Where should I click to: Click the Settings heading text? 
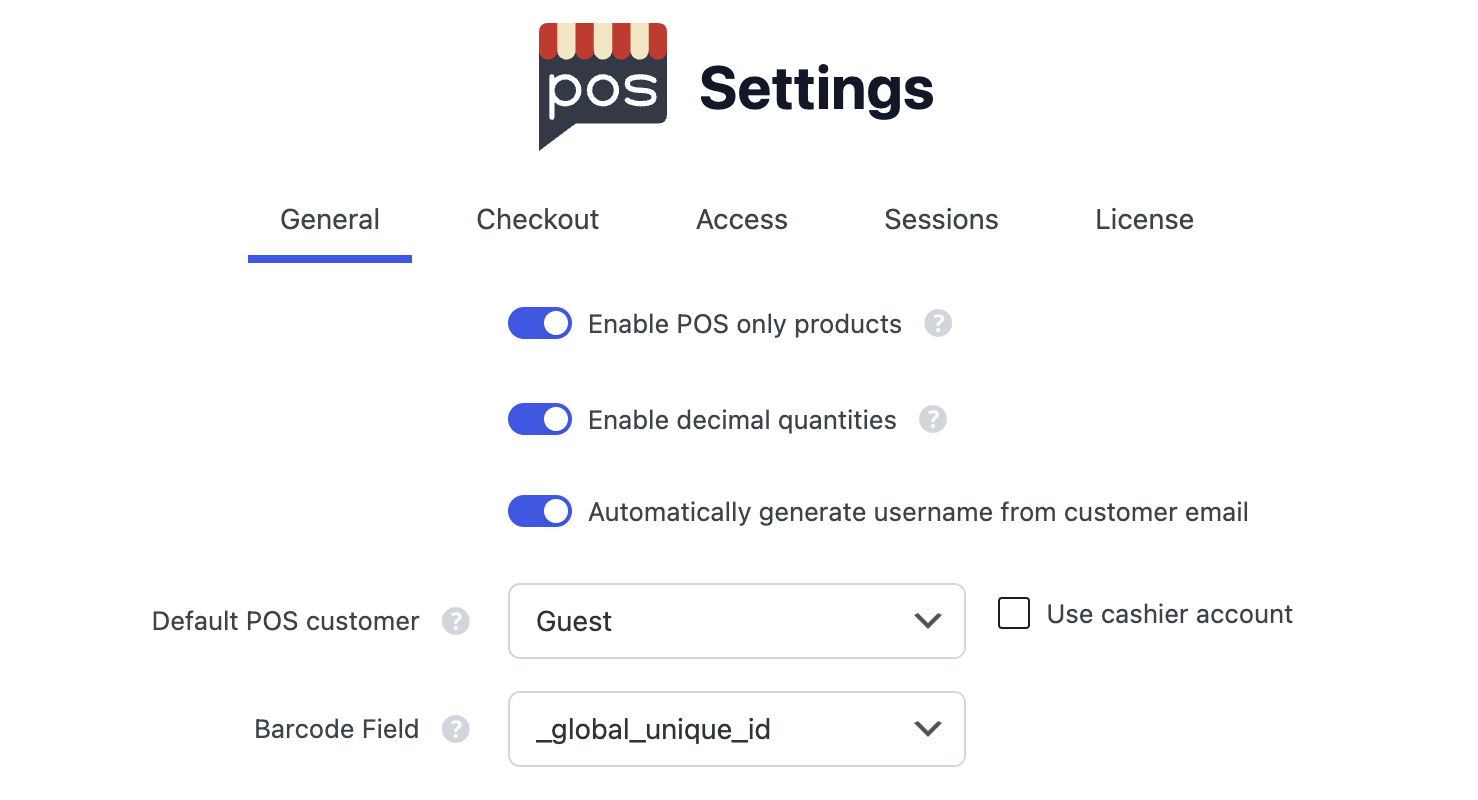(816, 89)
